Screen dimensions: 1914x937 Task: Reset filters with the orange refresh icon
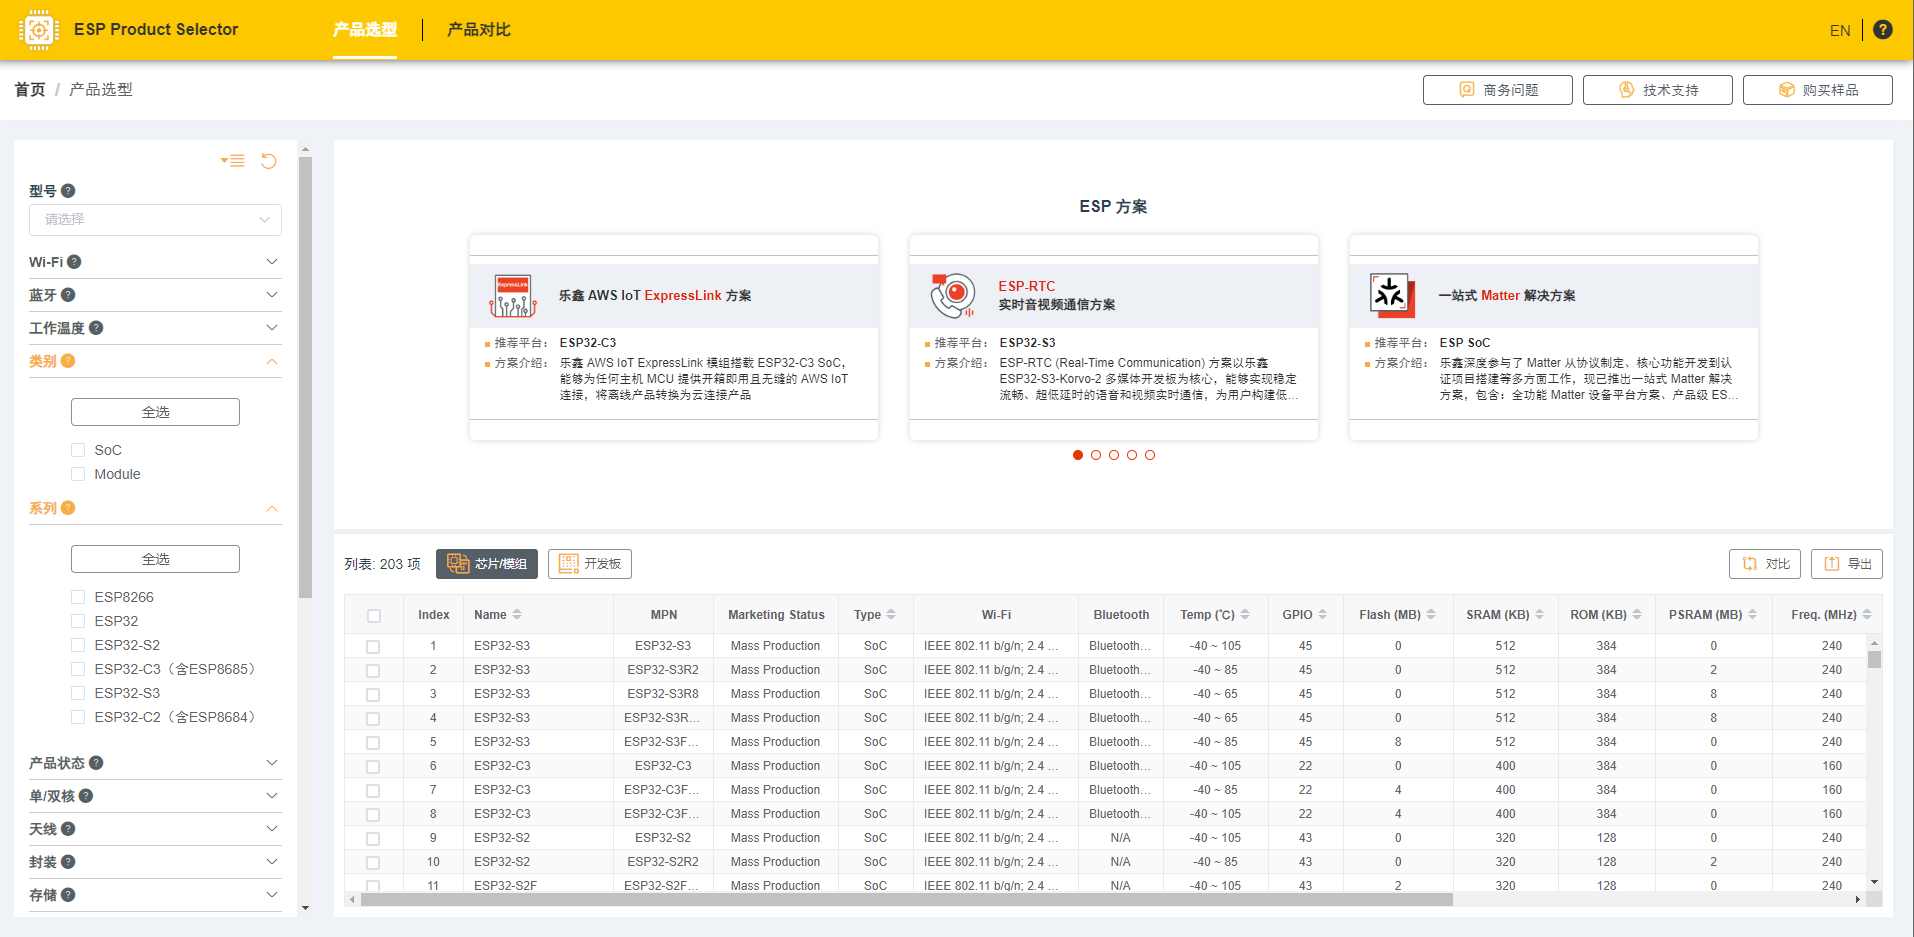pyautogui.click(x=269, y=161)
